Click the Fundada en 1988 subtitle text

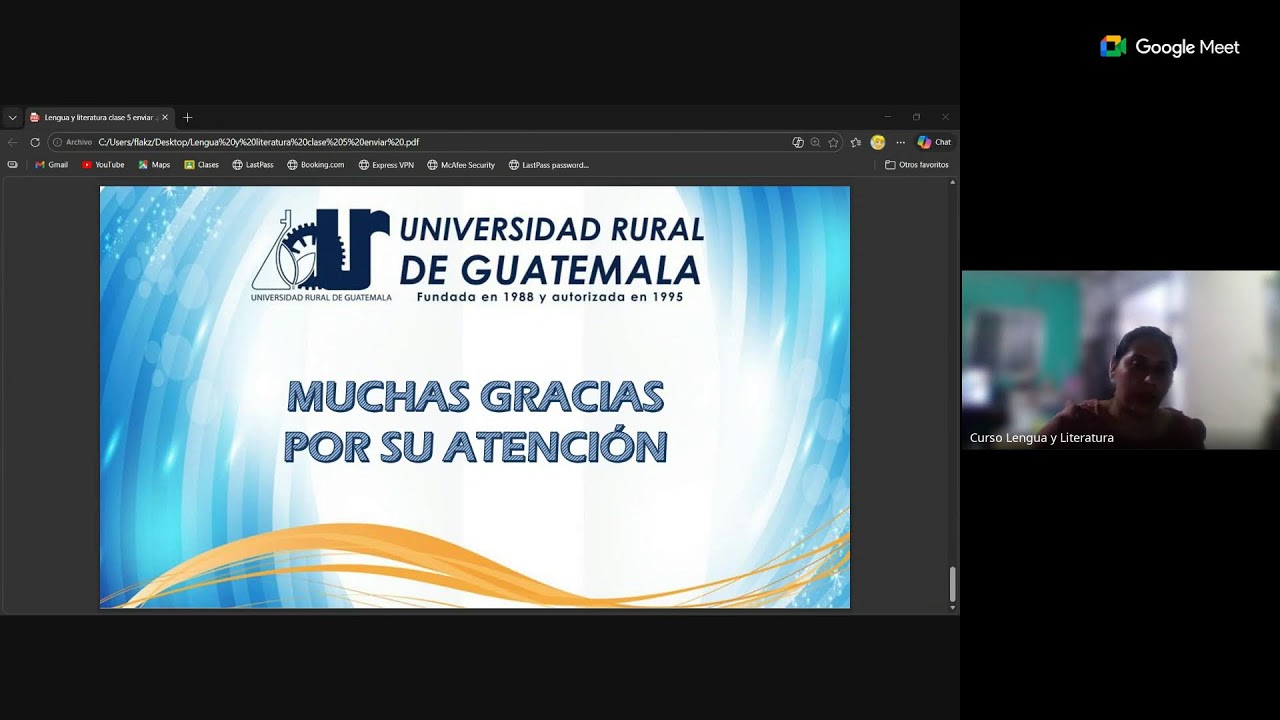tap(550, 297)
